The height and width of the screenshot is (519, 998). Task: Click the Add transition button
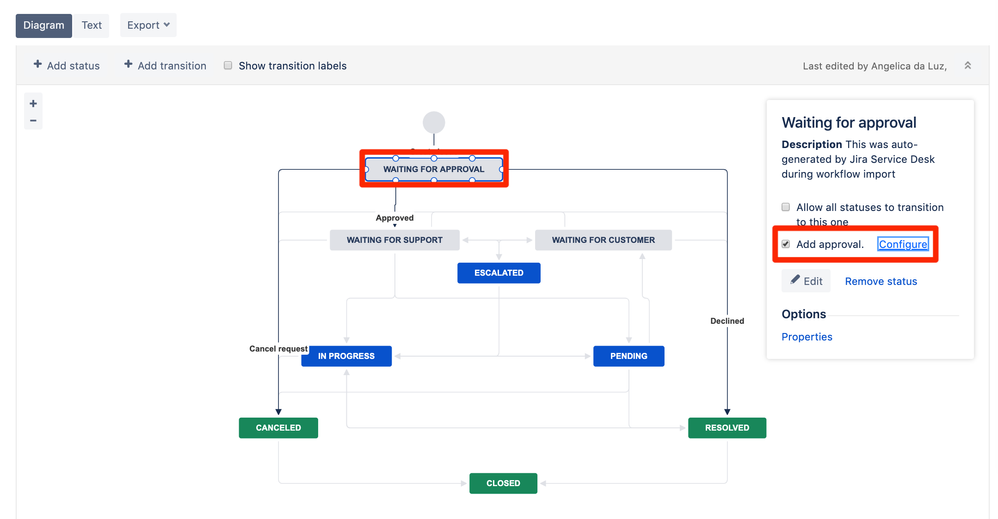165,66
